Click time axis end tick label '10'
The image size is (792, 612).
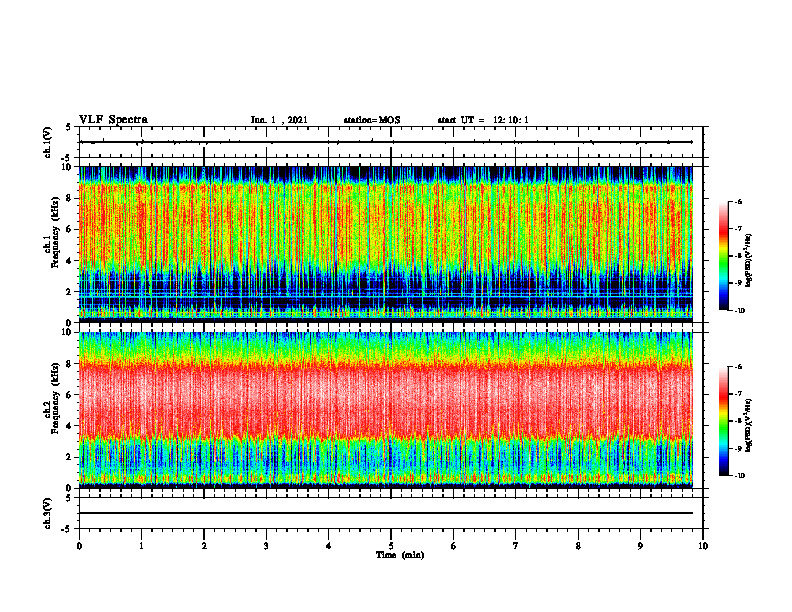pyautogui.click(x=703, y=546)
